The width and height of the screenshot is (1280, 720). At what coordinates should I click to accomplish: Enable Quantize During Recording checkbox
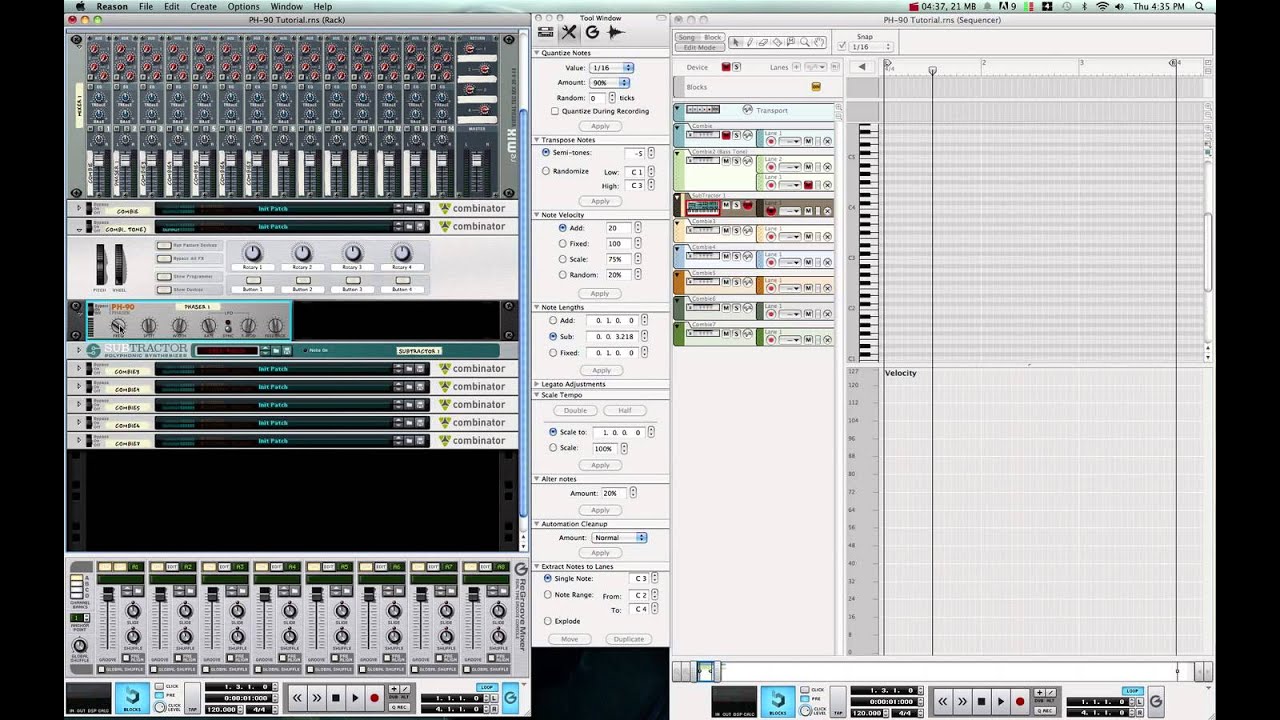coord(555,111)
